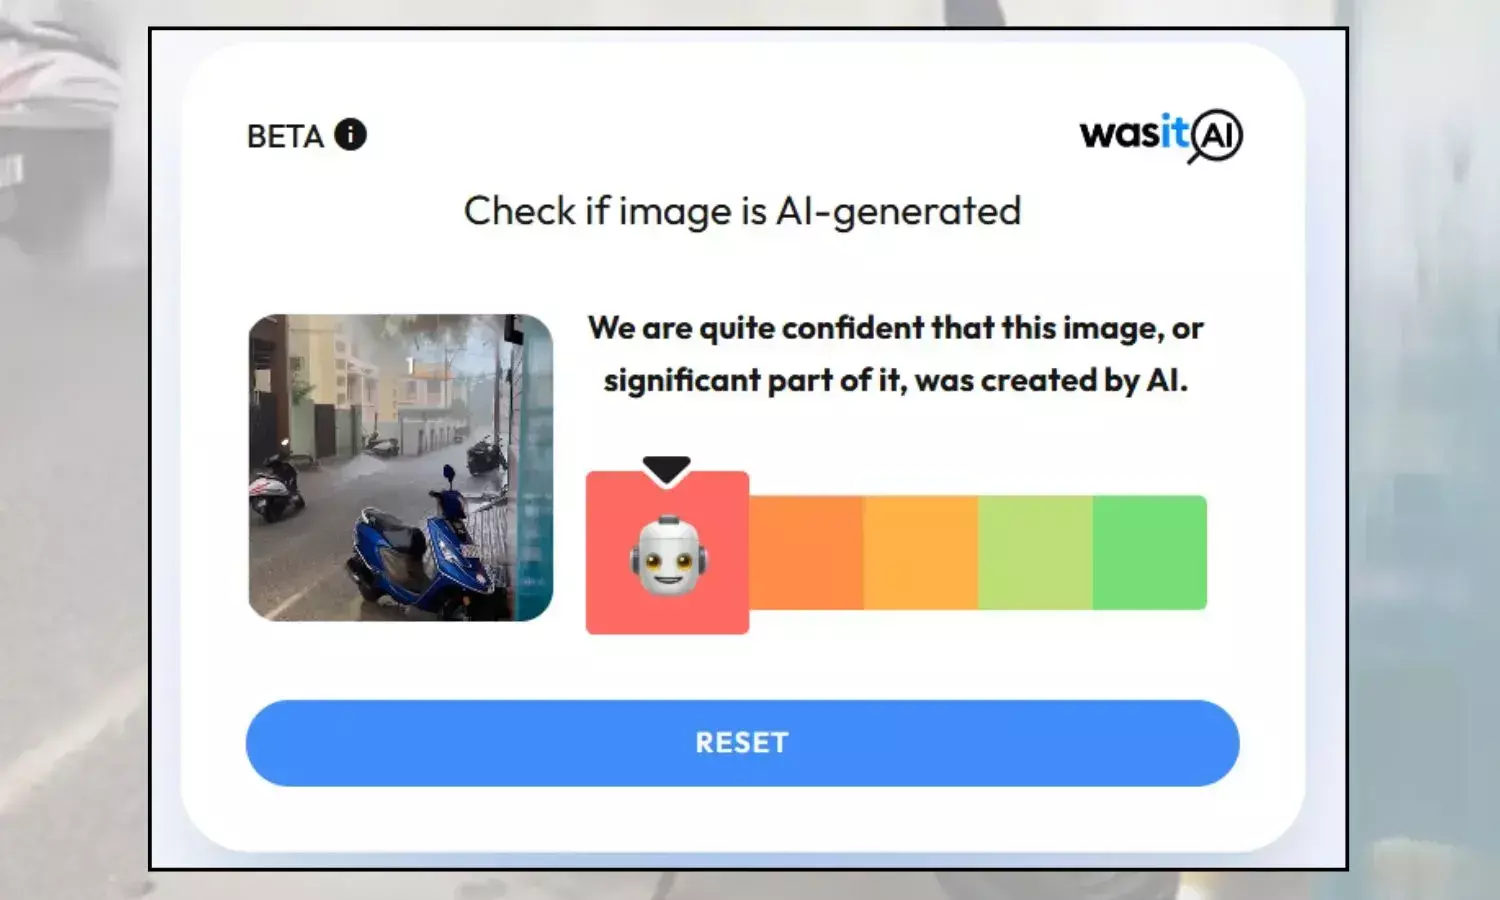The width and height of the screenshot is (1500, 900).
Task: Click the robot face icon
Action: (x=668, y=556)
